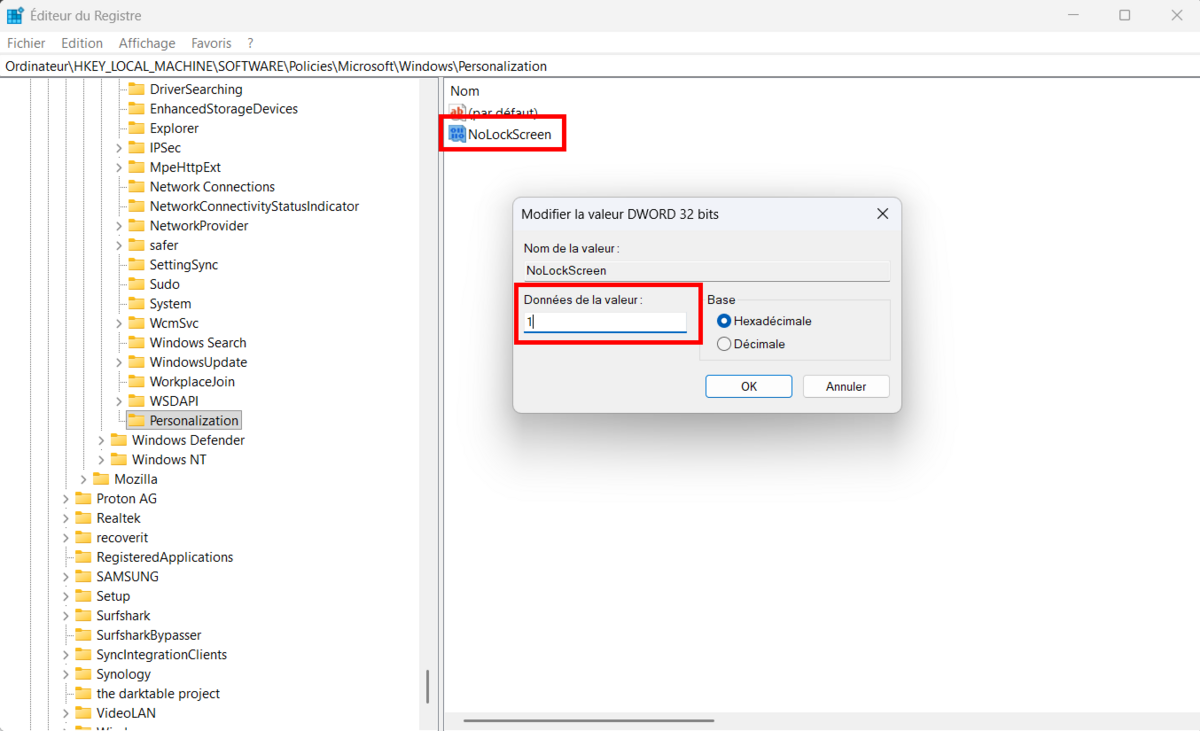Click the (par défaut) string value icon
1200x731 pixels.
click(x=458, y=113)
